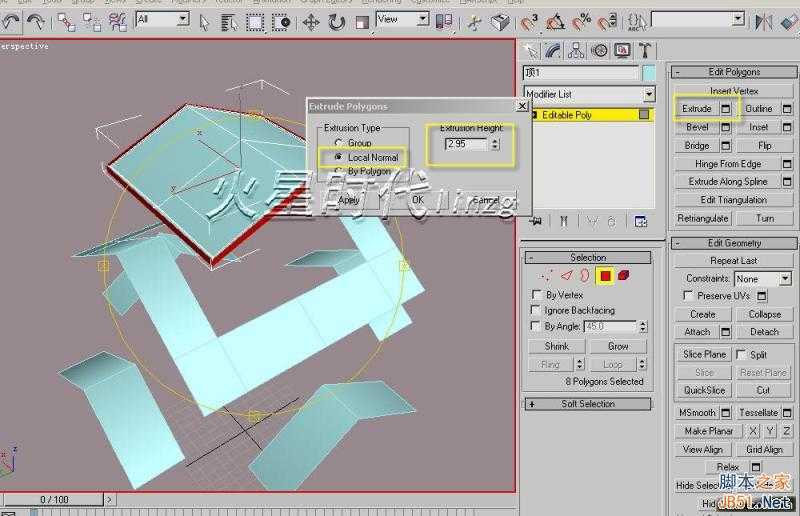800x516 pixels.
Task: Toggle the Percent Snap icon
Action: pyautogui.click(x=581, y=22)
